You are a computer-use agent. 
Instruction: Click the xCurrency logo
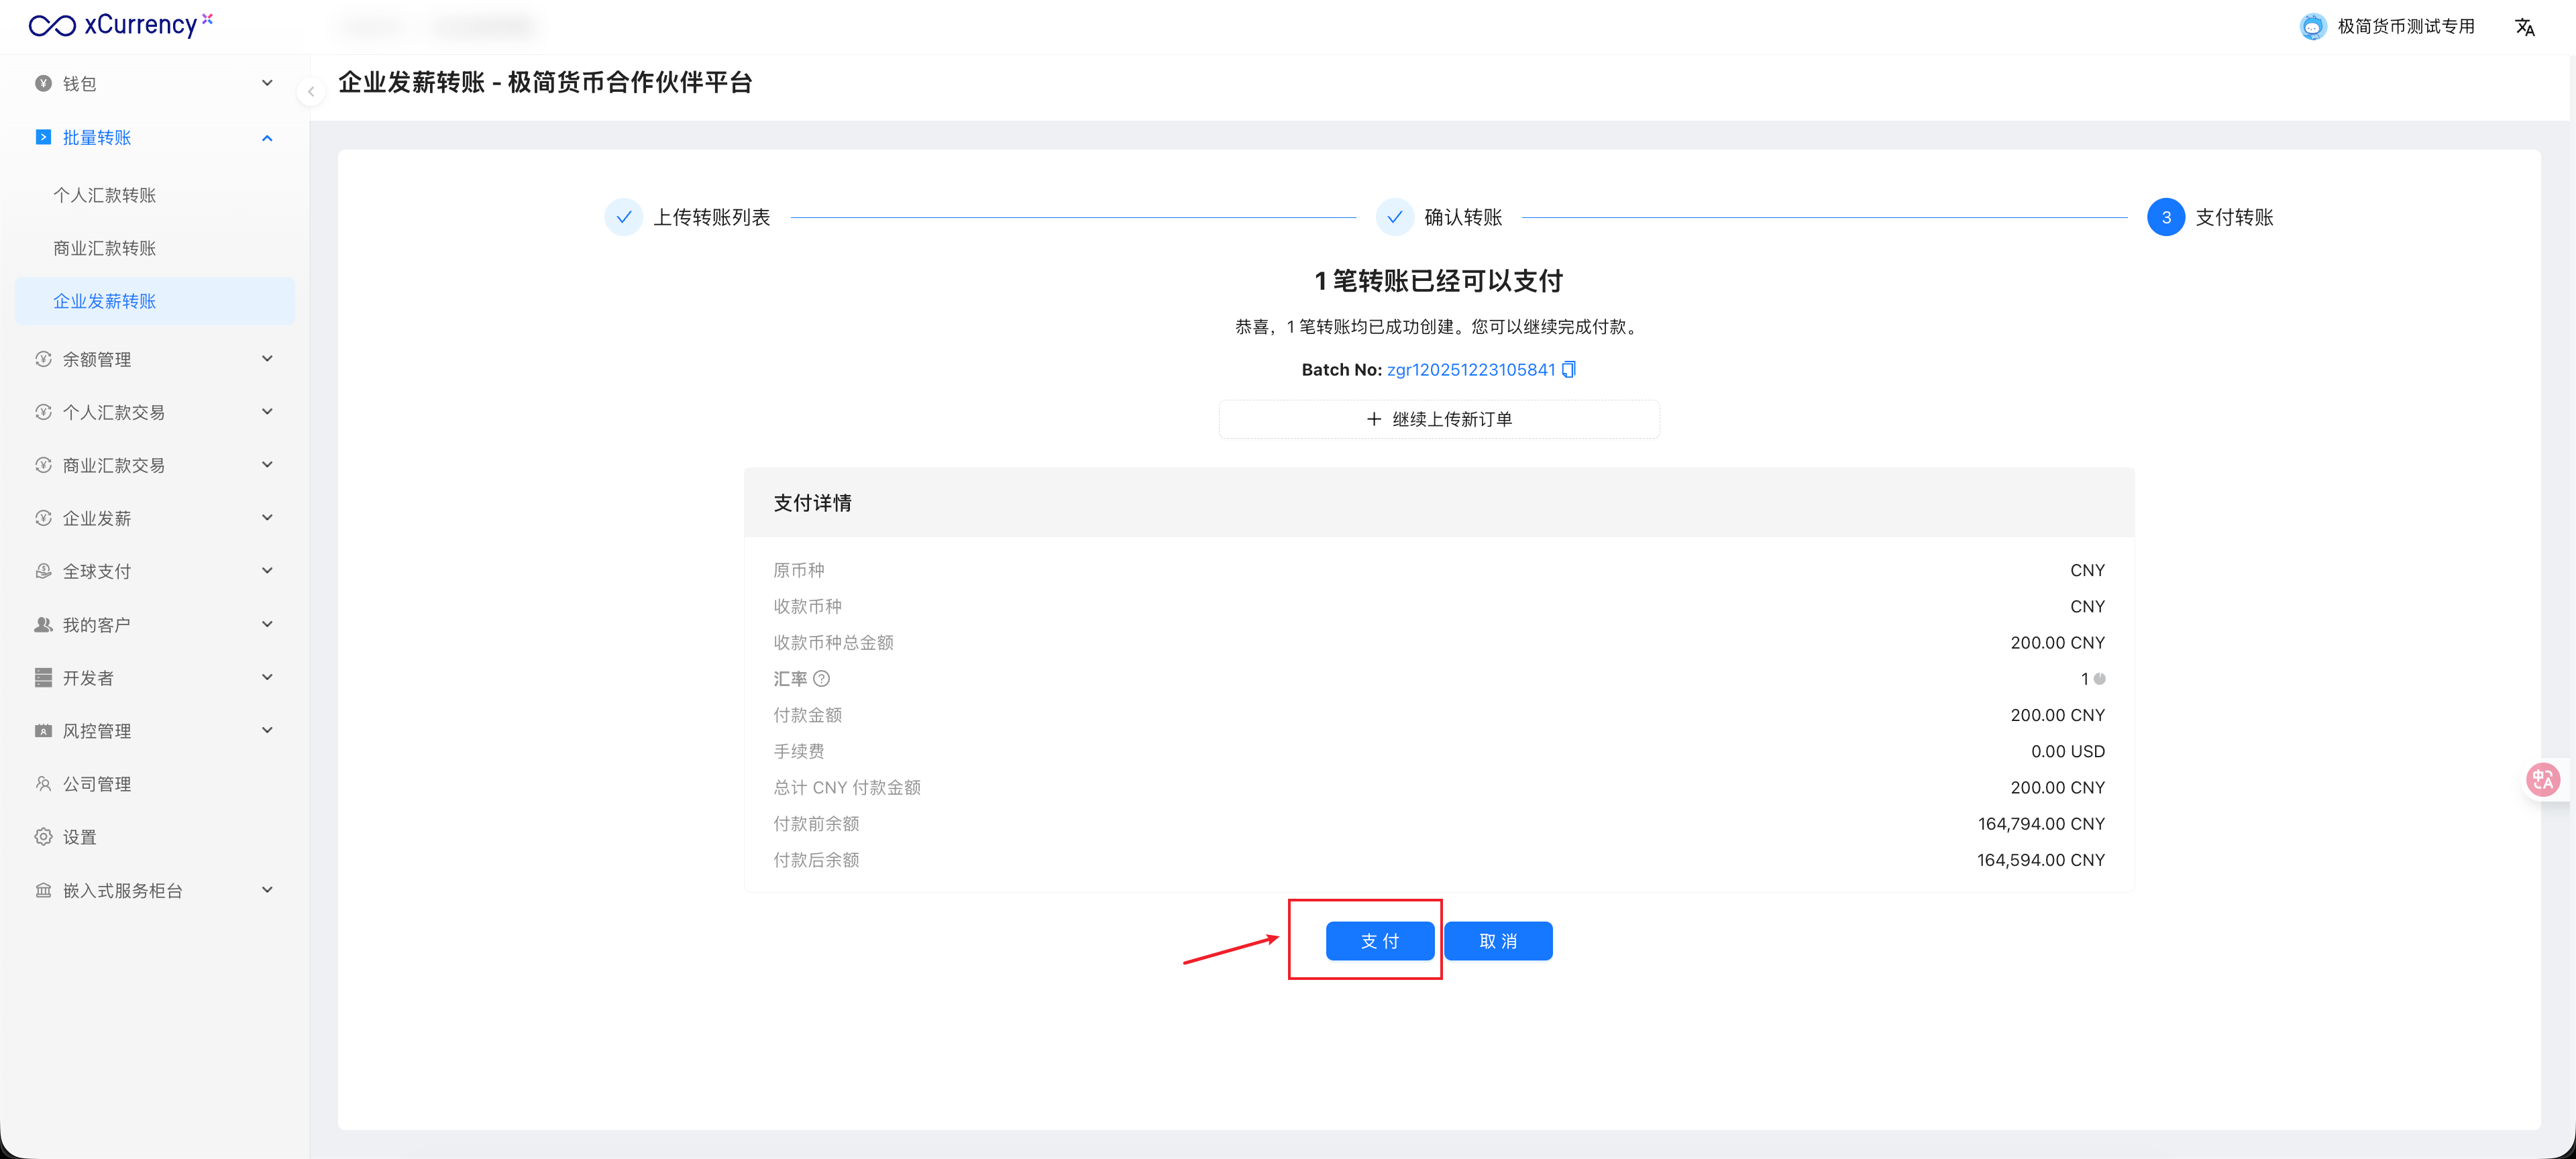click(120, 25)
